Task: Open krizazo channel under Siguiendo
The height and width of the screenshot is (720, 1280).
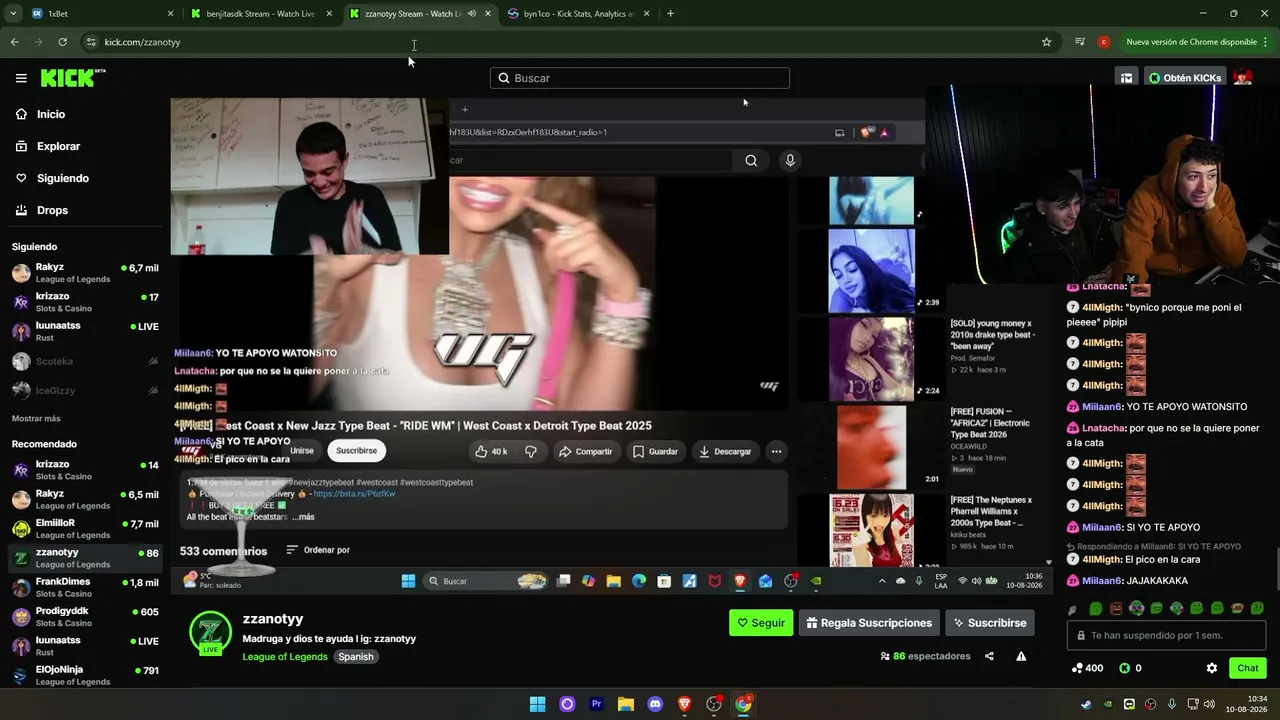Action: [85, 302]
